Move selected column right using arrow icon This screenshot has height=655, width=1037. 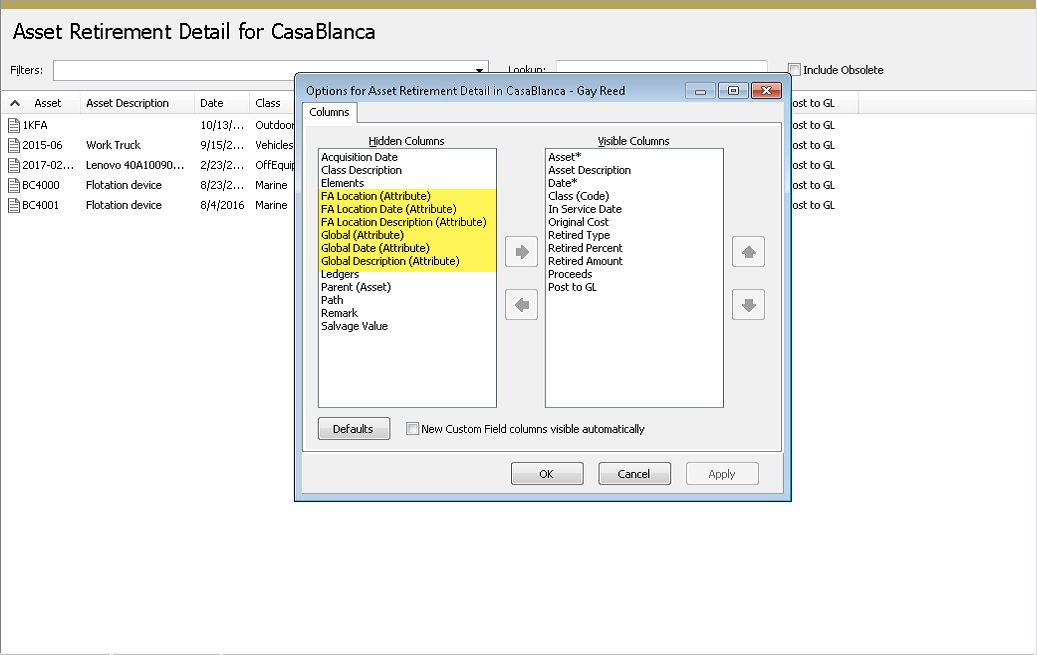[x=521, y=252]
